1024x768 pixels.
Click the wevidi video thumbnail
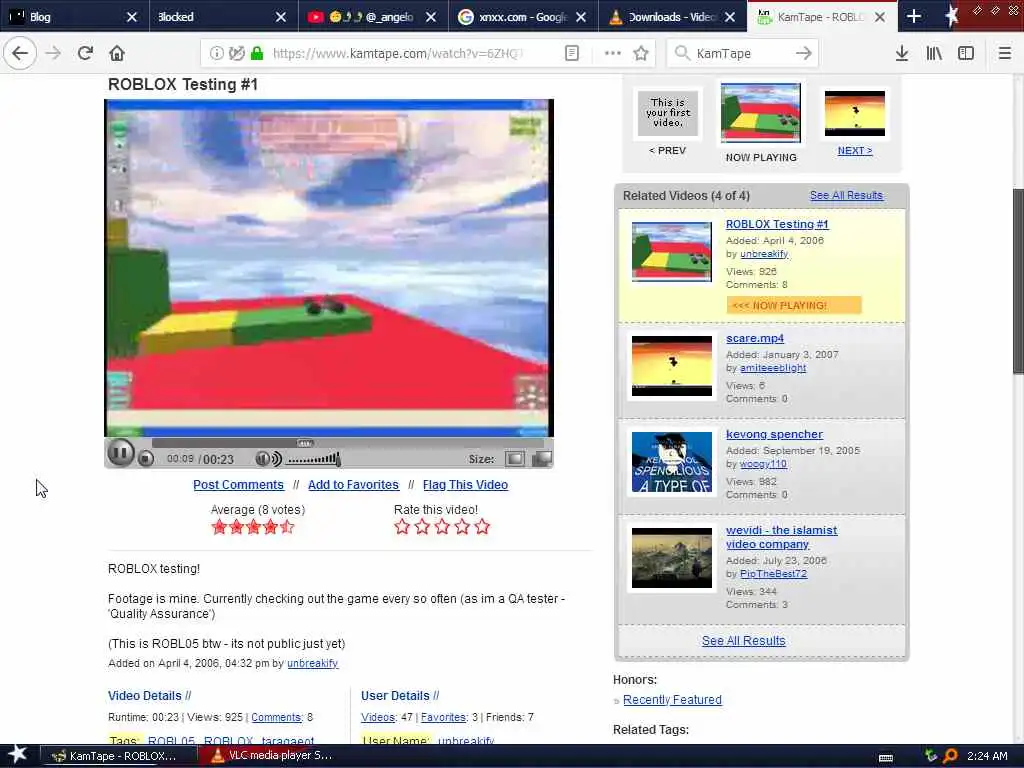tap(671, 558)
